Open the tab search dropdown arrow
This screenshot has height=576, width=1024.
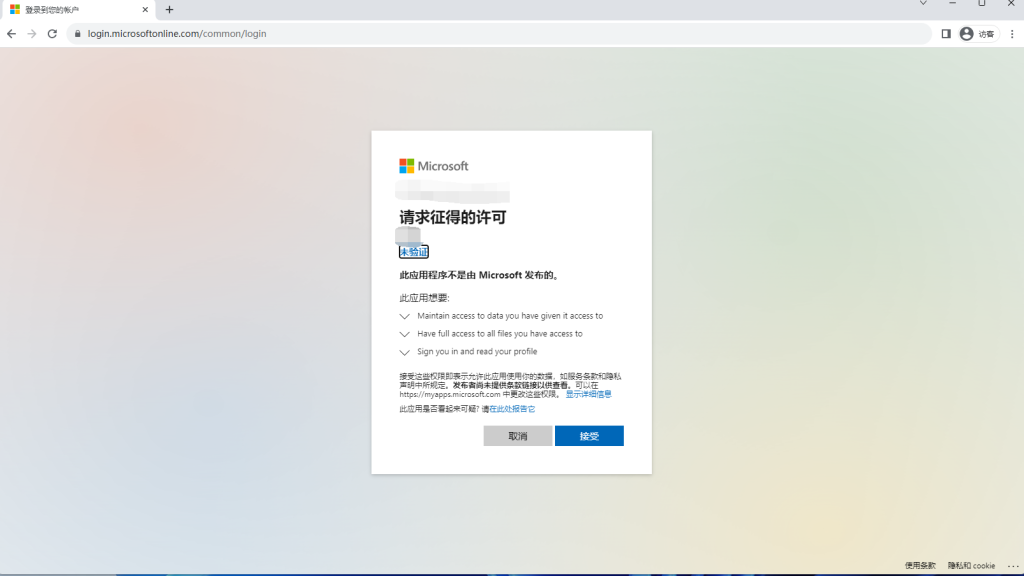click(923, 4)
